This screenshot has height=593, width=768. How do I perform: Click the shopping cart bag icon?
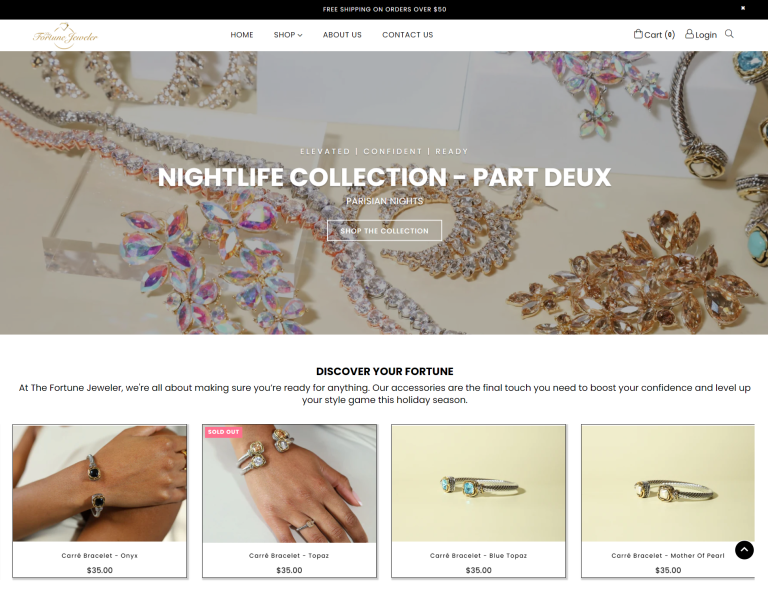(x=638, y=34)
